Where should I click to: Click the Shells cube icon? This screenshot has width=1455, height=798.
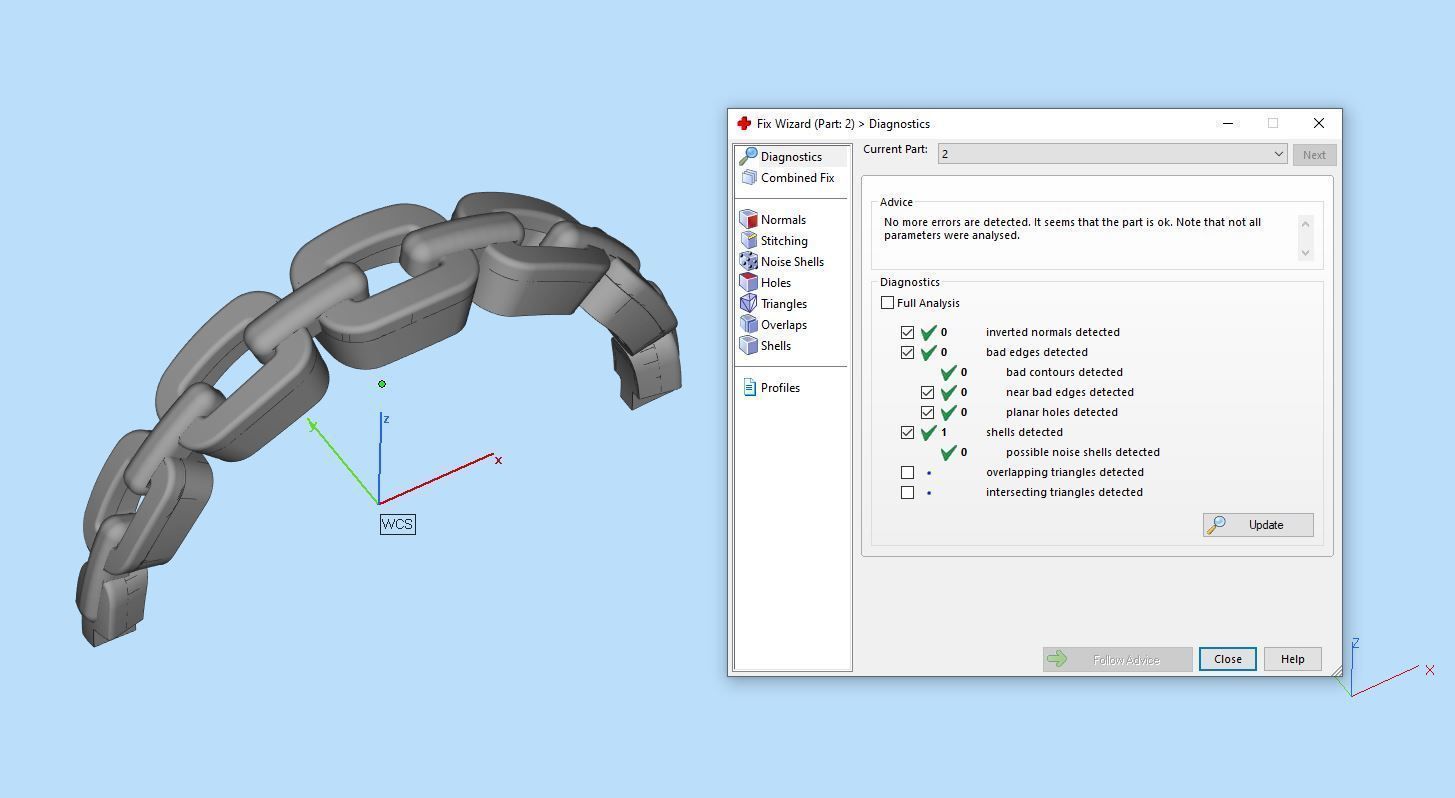click(748, 346)
